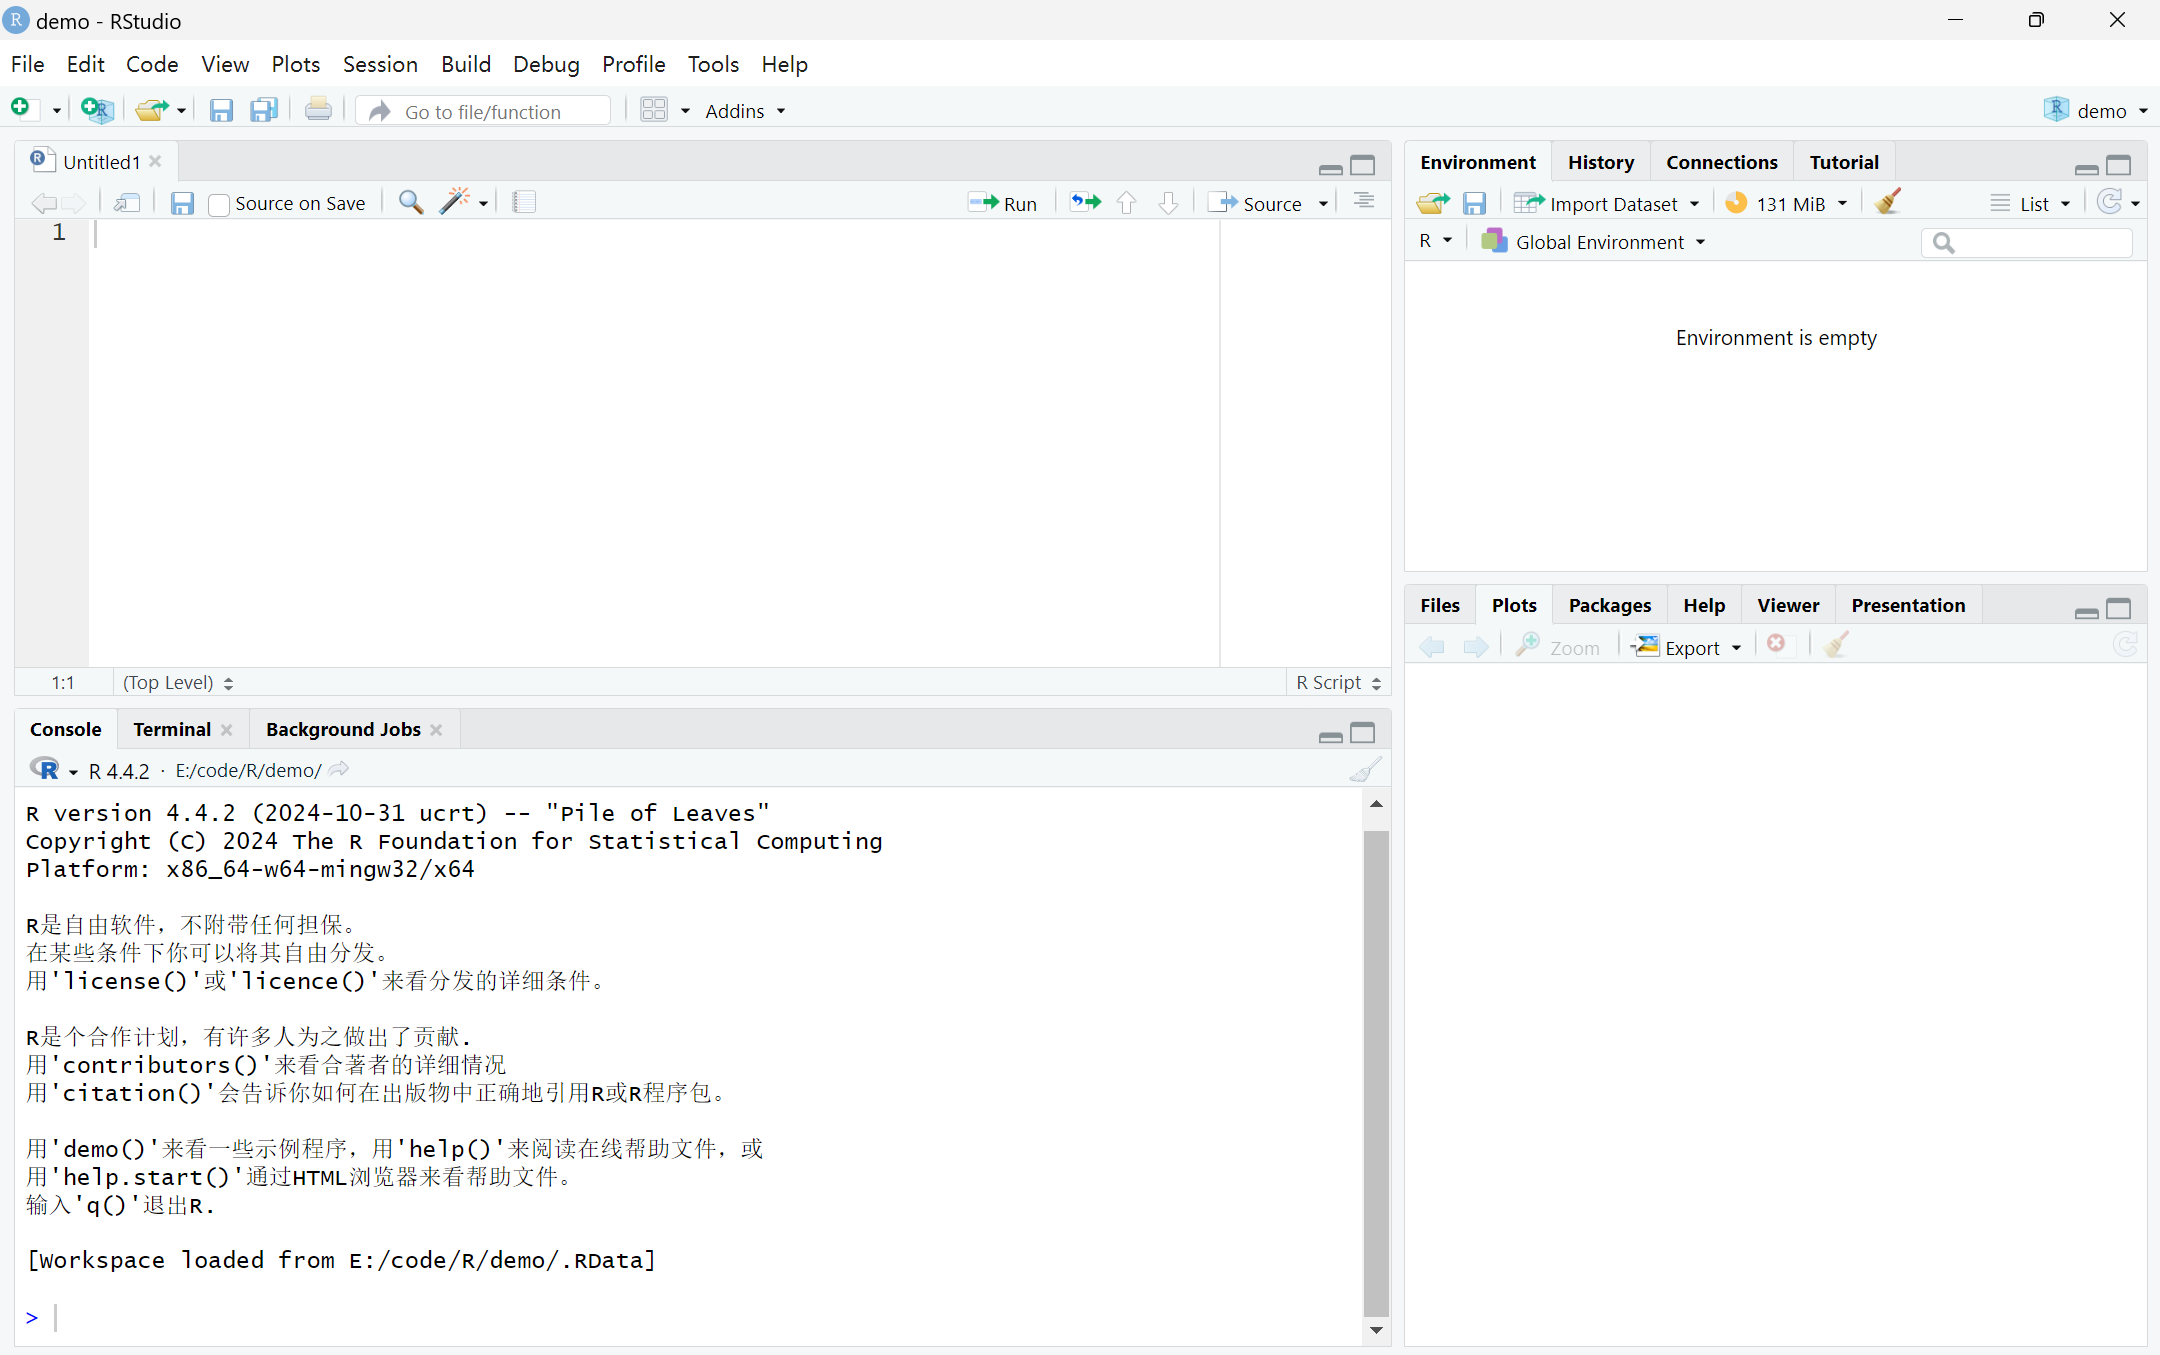Maximize the Console pane
The height and width of the screenshot is (1355, 2160).
1363,733
